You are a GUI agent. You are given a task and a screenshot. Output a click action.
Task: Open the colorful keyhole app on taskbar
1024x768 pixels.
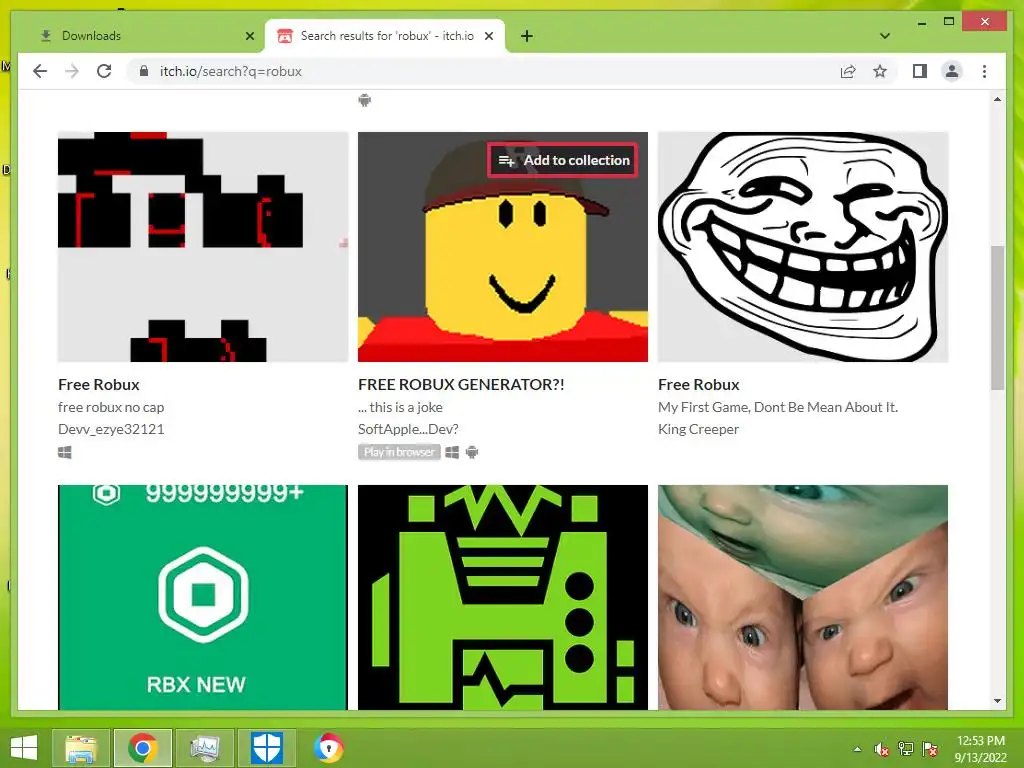[x=328, y=748]
